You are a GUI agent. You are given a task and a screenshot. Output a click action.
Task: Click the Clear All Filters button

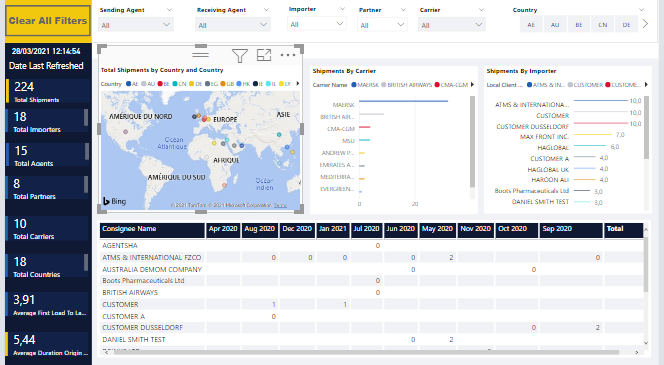[48, 20]
